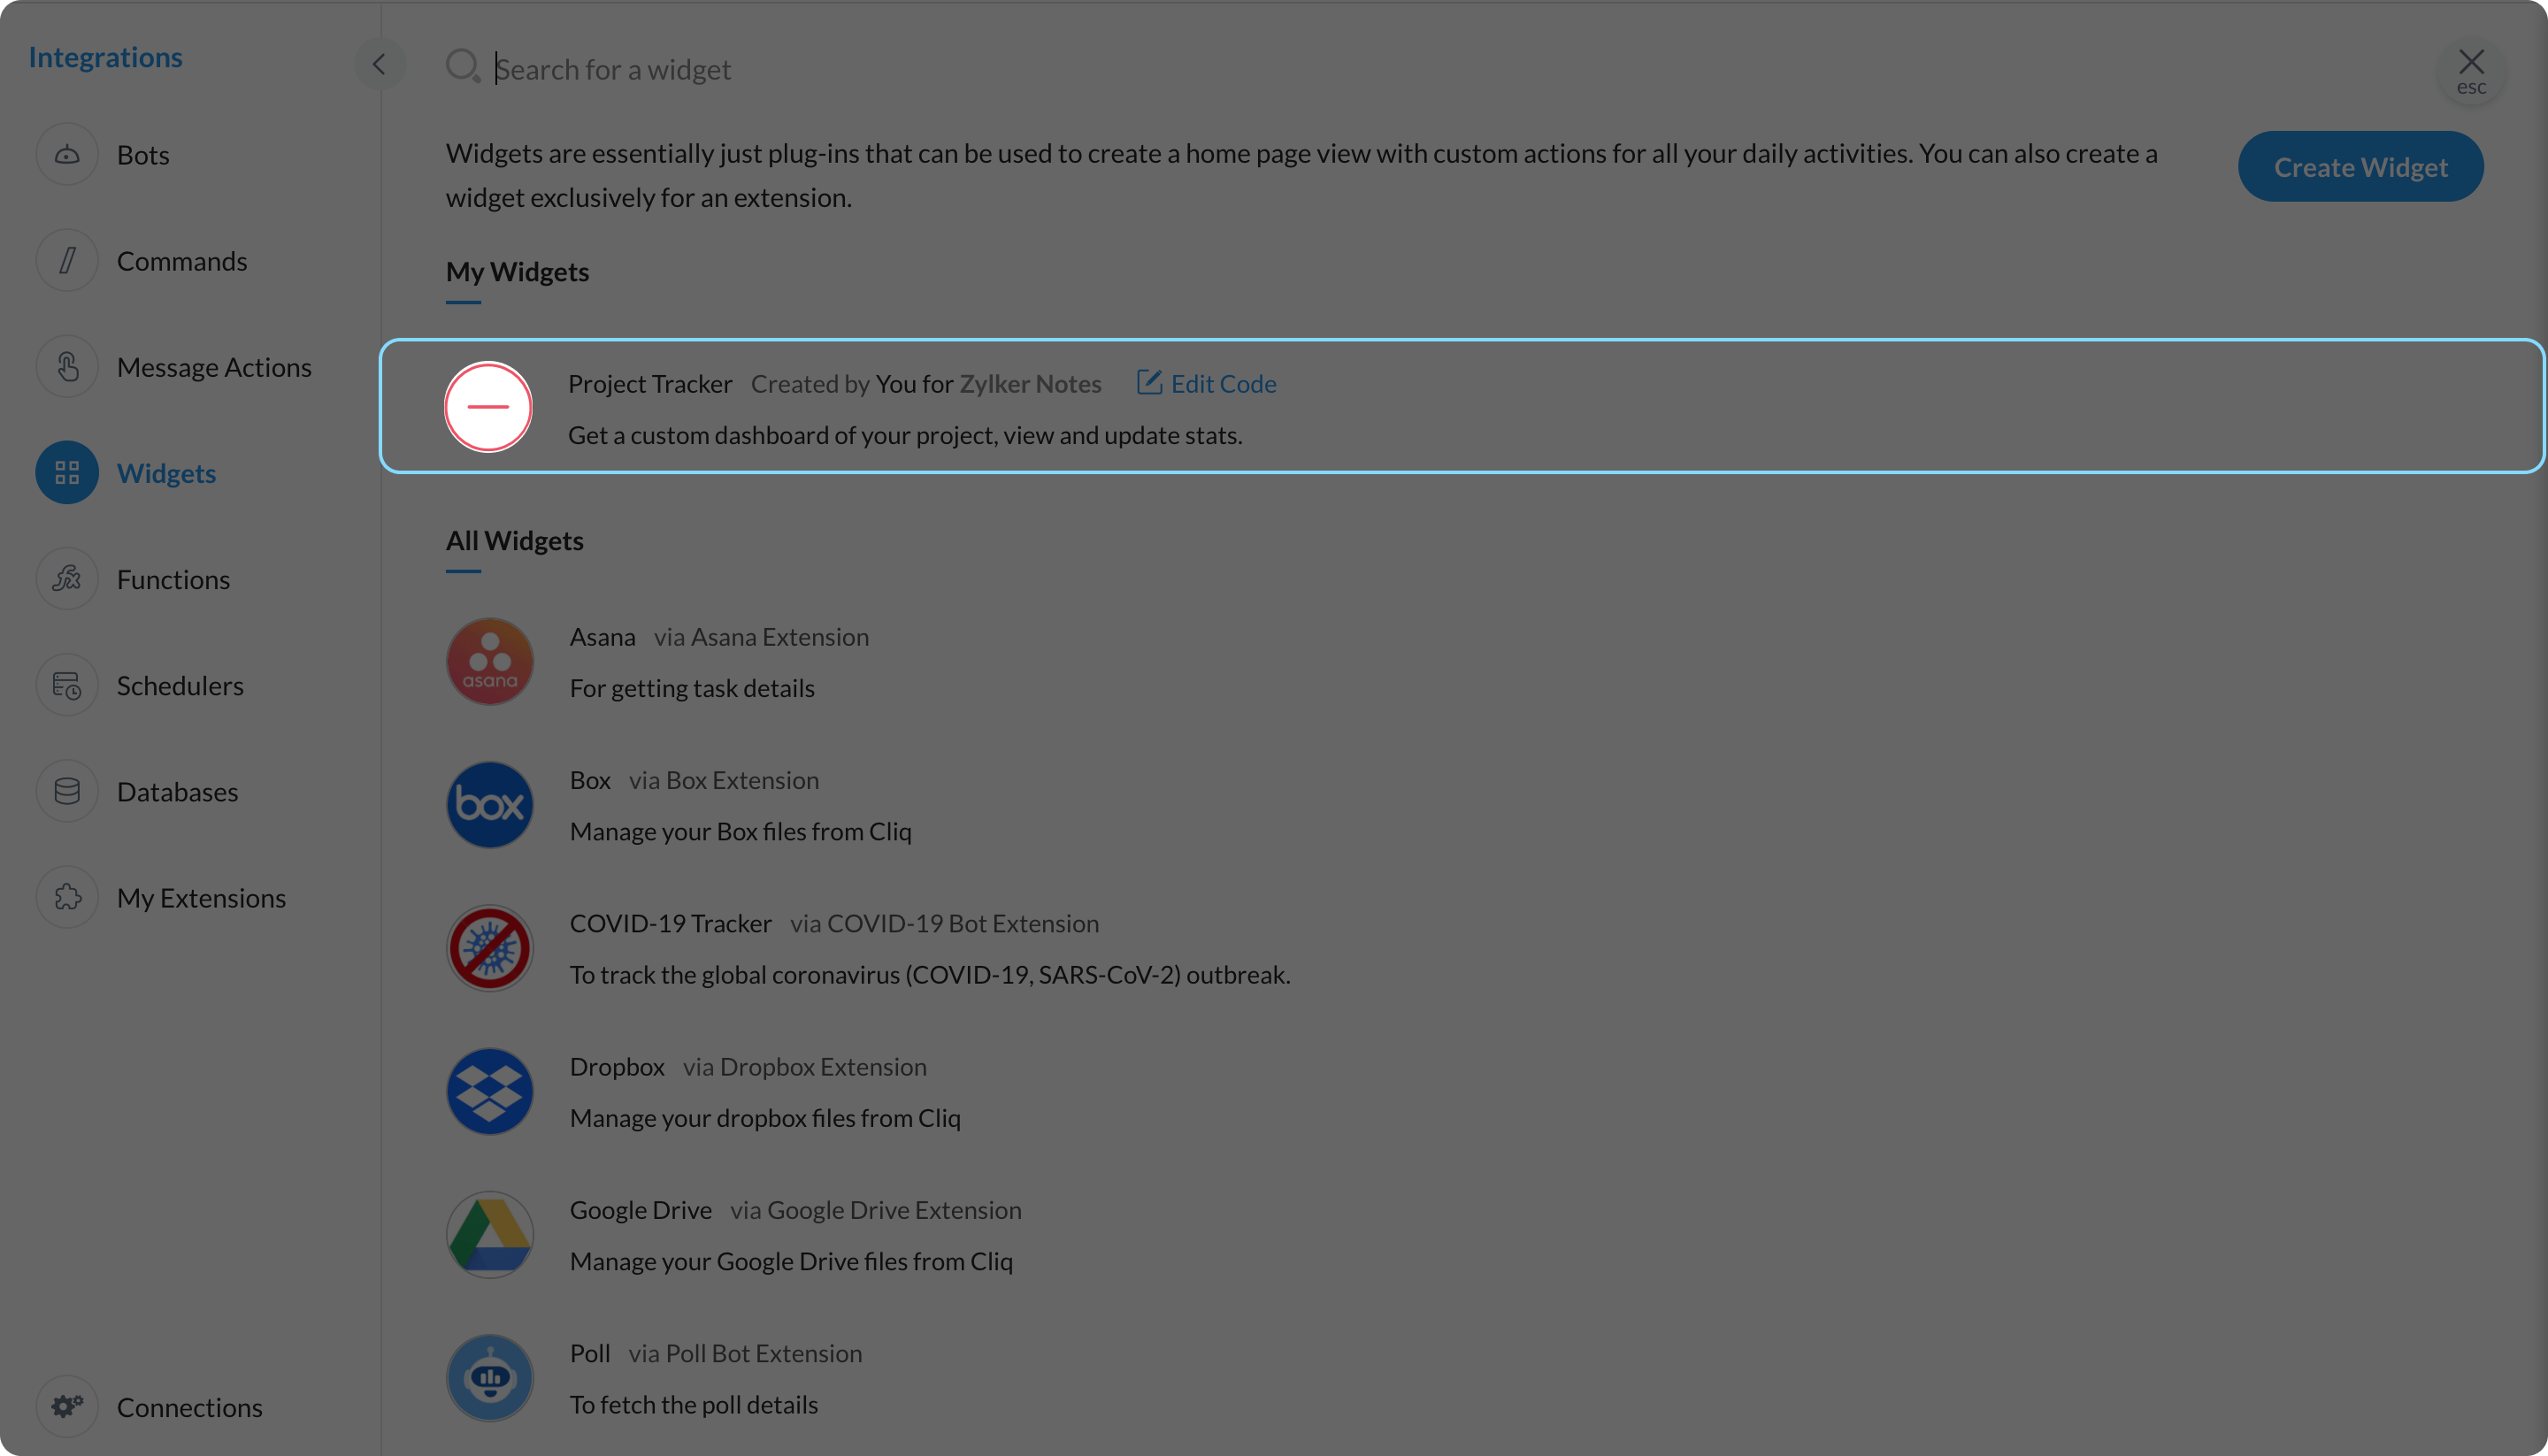Viewport: 2548px width, 1456px height.
Task: Close the panel with esc X button
Action: coord(2471,71)
